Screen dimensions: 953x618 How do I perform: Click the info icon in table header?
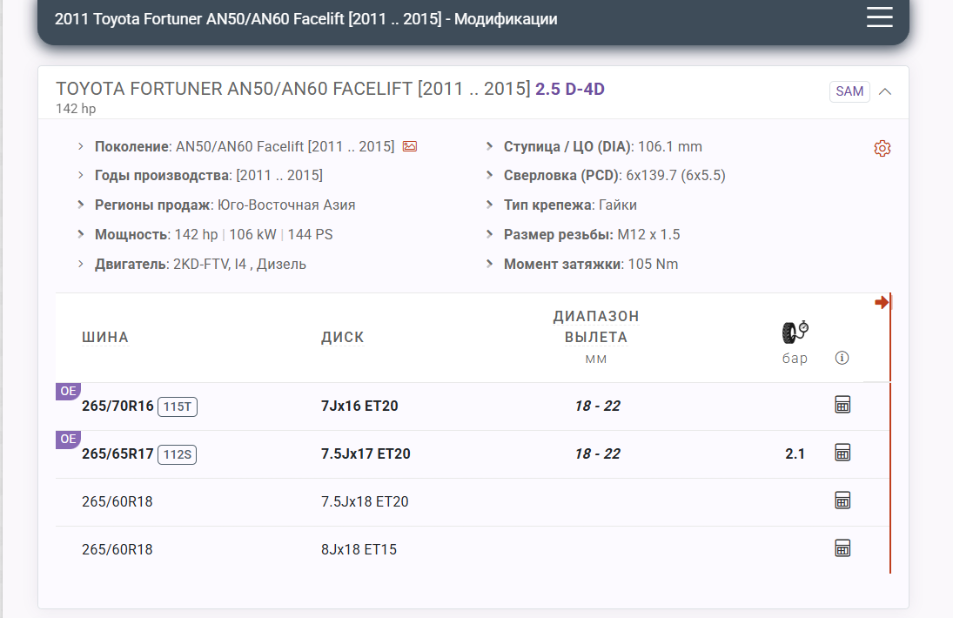(x=841, y=358)
